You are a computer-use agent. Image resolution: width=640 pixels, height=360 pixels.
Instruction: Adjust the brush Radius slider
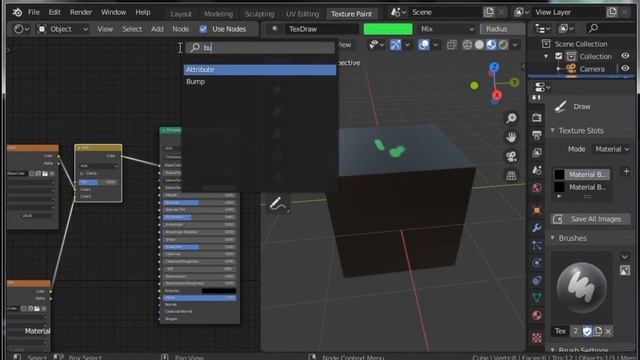[502, 29]
